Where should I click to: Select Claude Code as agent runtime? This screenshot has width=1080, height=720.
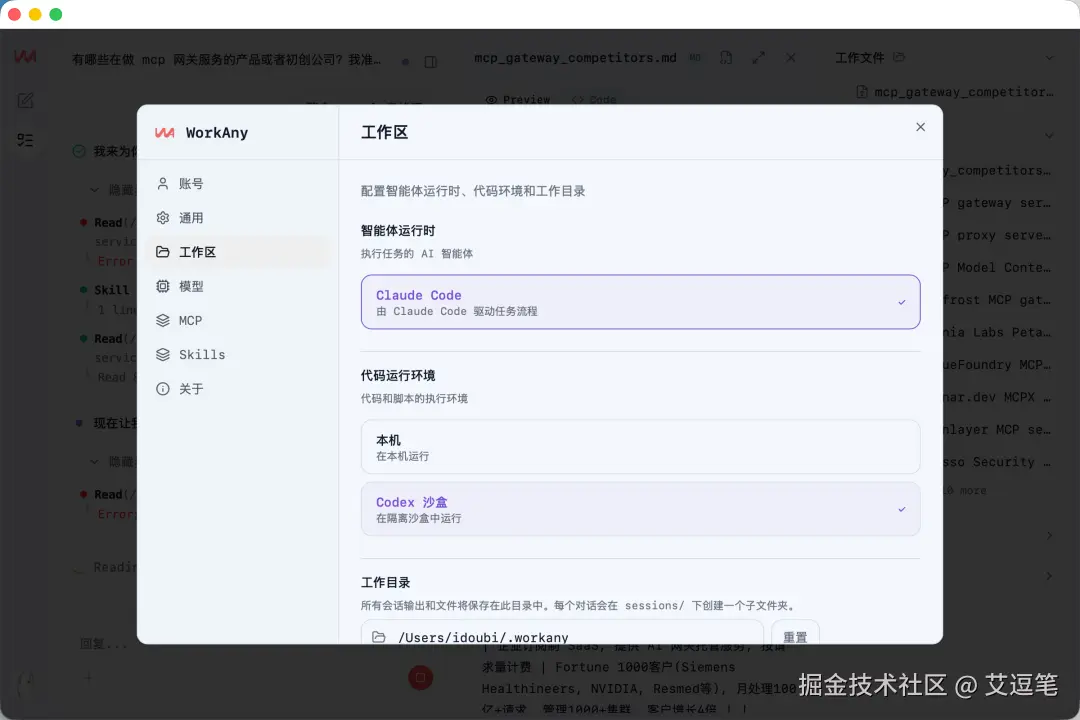[641, 302]
